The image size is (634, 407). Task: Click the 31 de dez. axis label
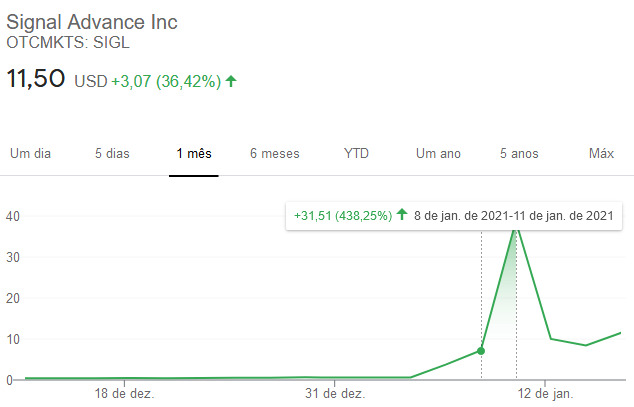click(x=335, y=393)
